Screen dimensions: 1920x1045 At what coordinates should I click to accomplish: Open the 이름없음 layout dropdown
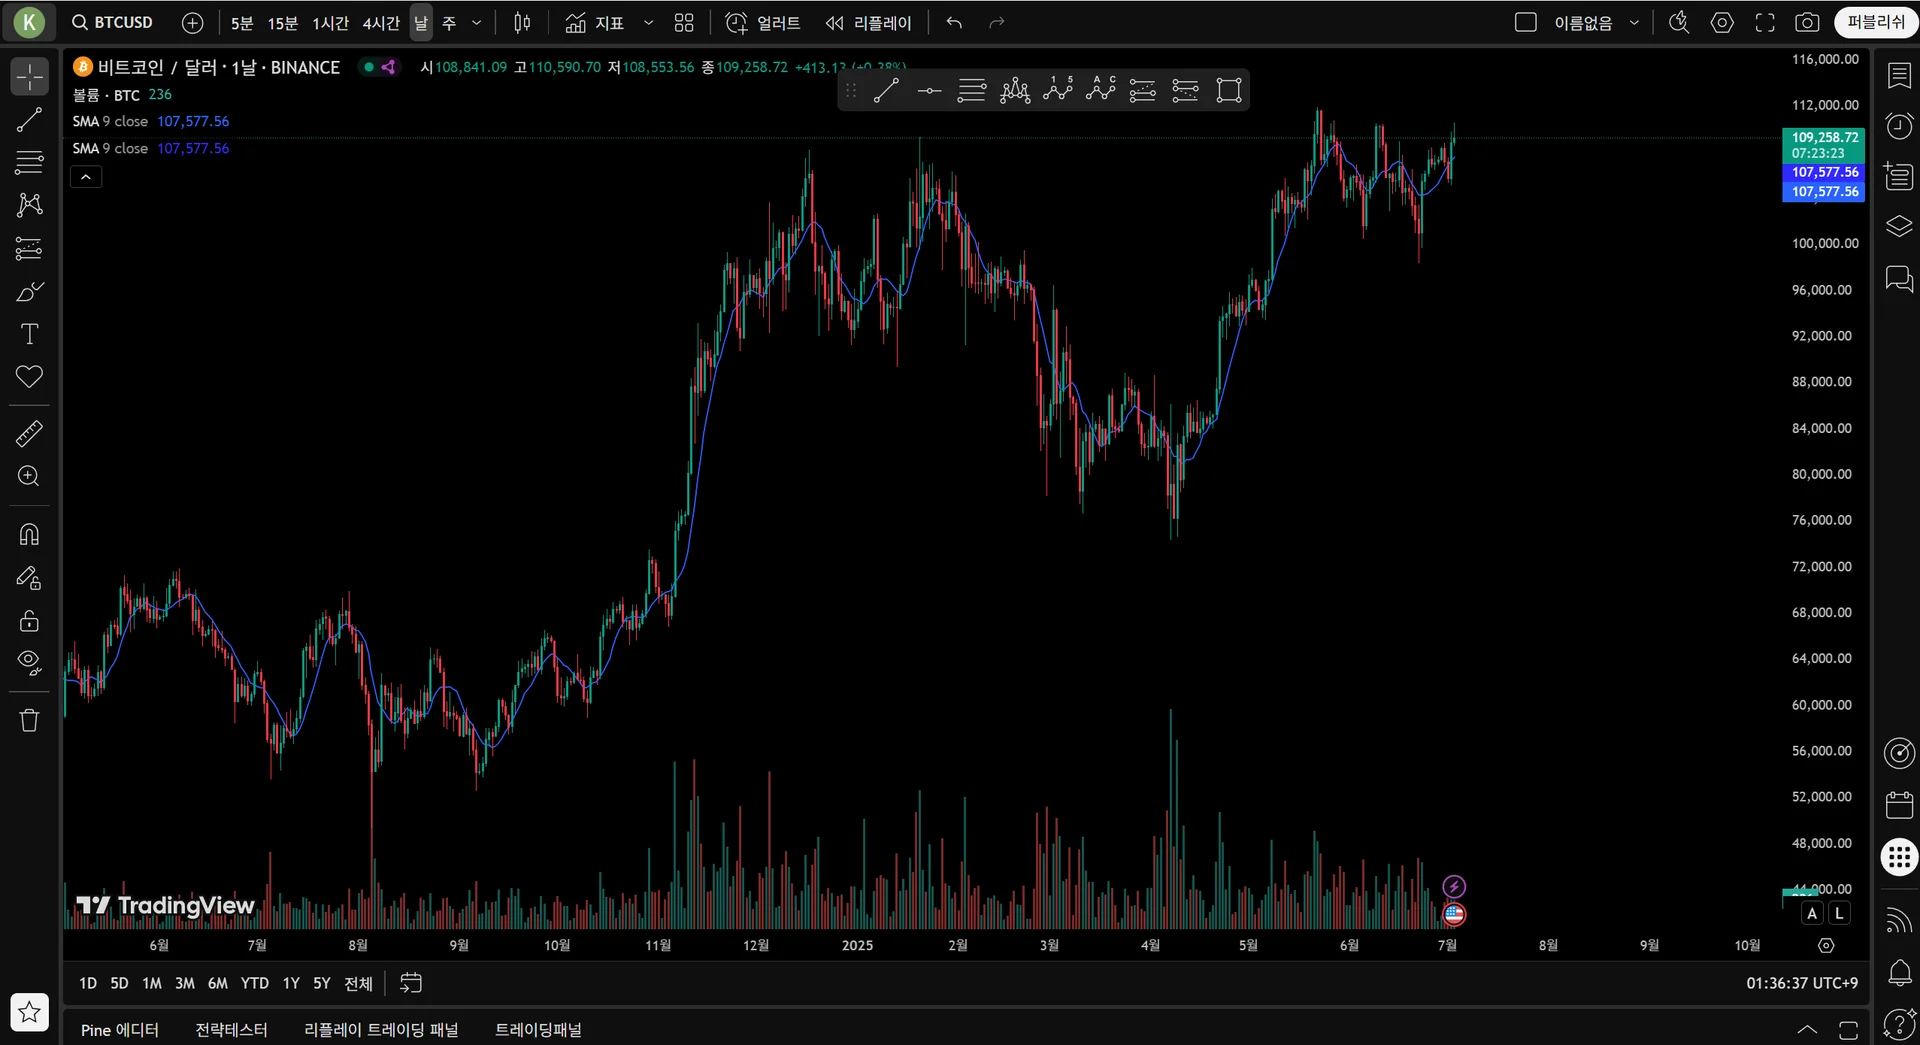tap(1634, 22)
